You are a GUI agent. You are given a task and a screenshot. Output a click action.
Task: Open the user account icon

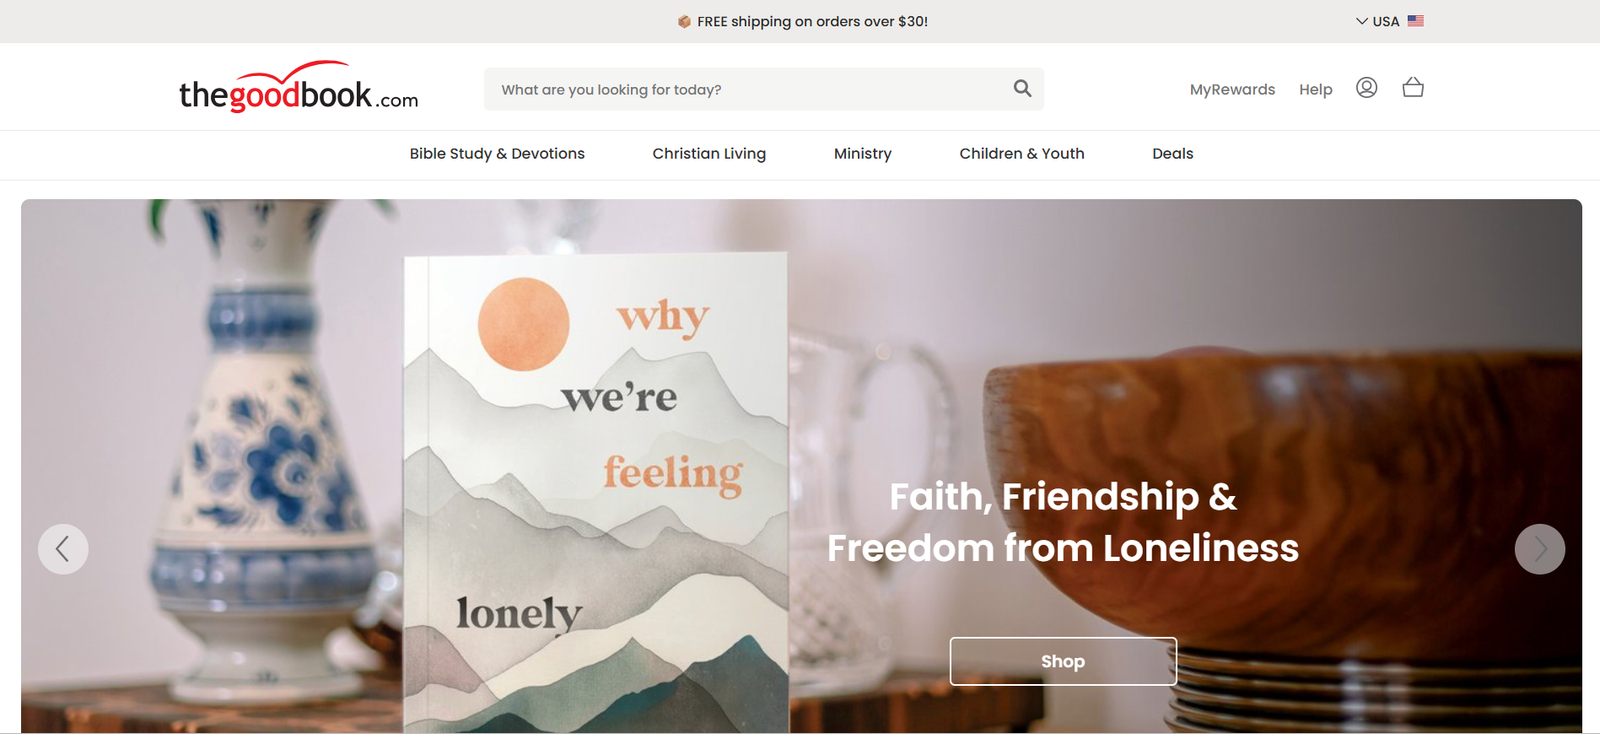1366,88
